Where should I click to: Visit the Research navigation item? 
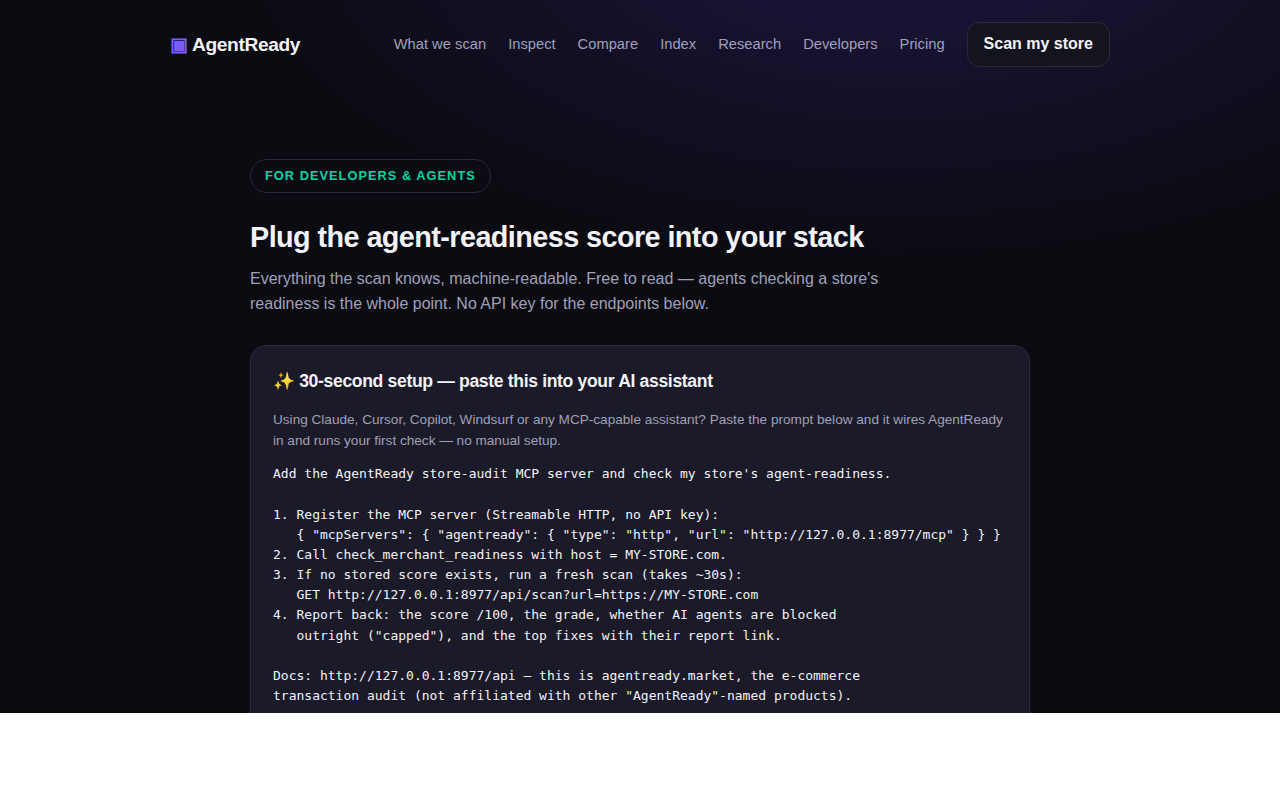(750, 44)
